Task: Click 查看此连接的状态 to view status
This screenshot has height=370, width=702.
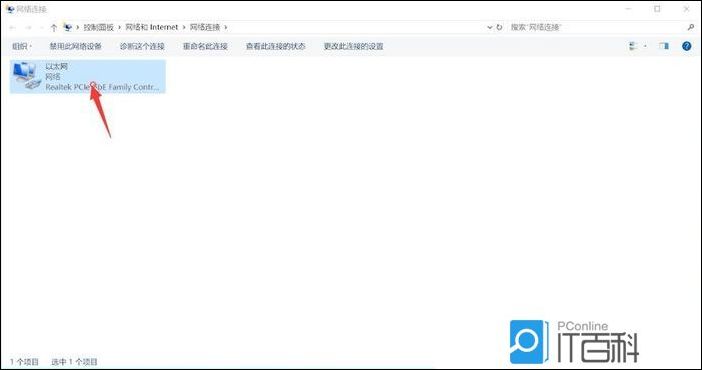Action: pyautogui.click(x=275, y=46)
